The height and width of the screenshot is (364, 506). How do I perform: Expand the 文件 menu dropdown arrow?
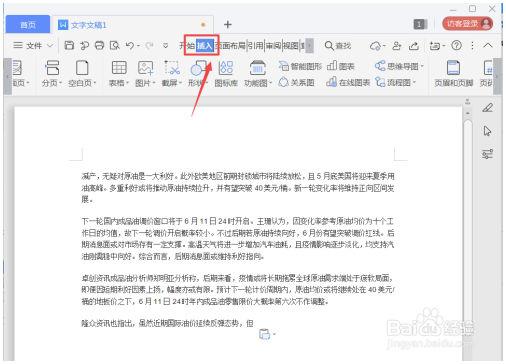click(50, 45)
